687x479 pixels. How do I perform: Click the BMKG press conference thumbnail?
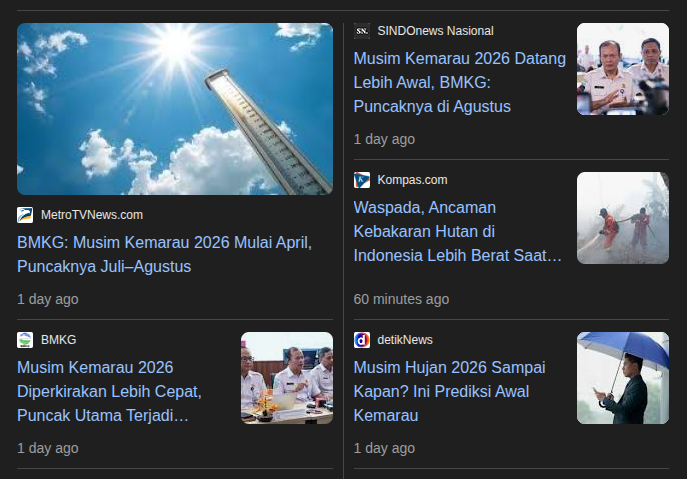click(287, 377)
